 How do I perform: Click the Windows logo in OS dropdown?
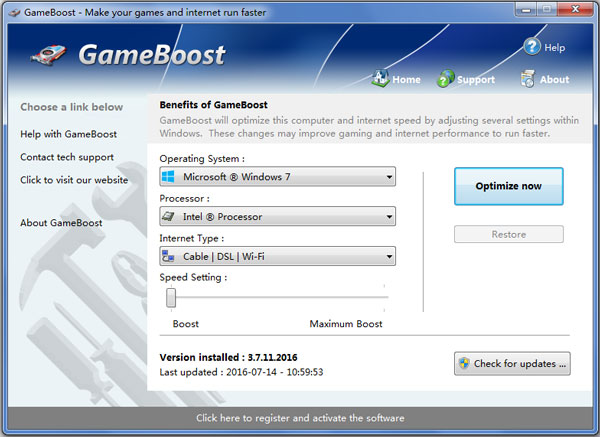coord(168,176)
